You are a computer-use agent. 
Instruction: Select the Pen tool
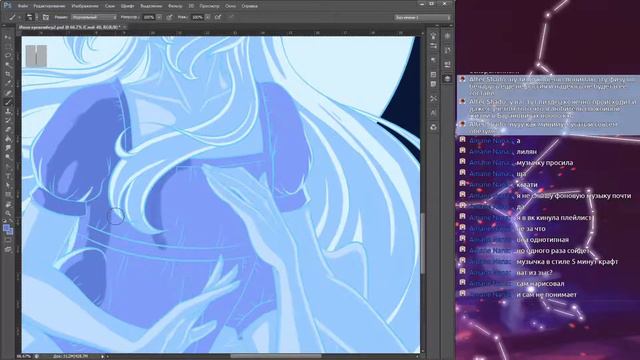(8, 167)
